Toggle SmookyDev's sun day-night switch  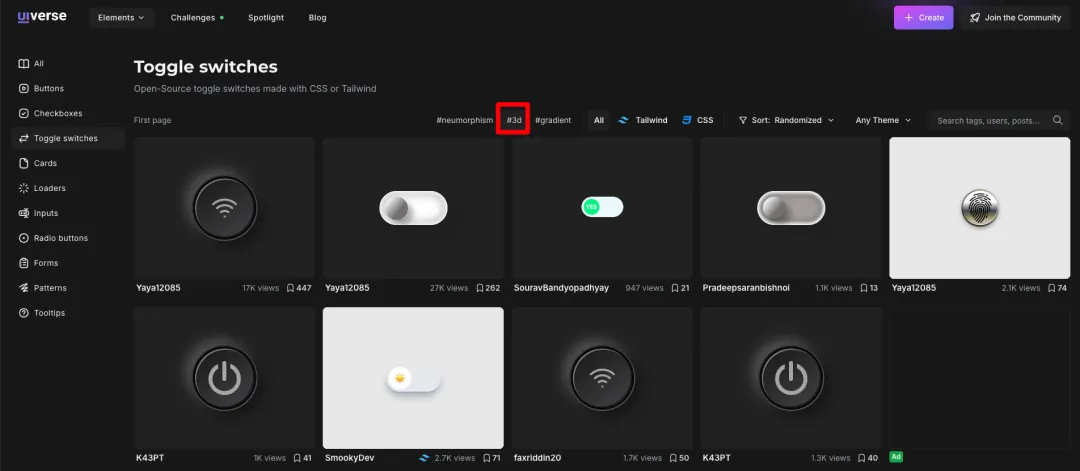[413, 379]
